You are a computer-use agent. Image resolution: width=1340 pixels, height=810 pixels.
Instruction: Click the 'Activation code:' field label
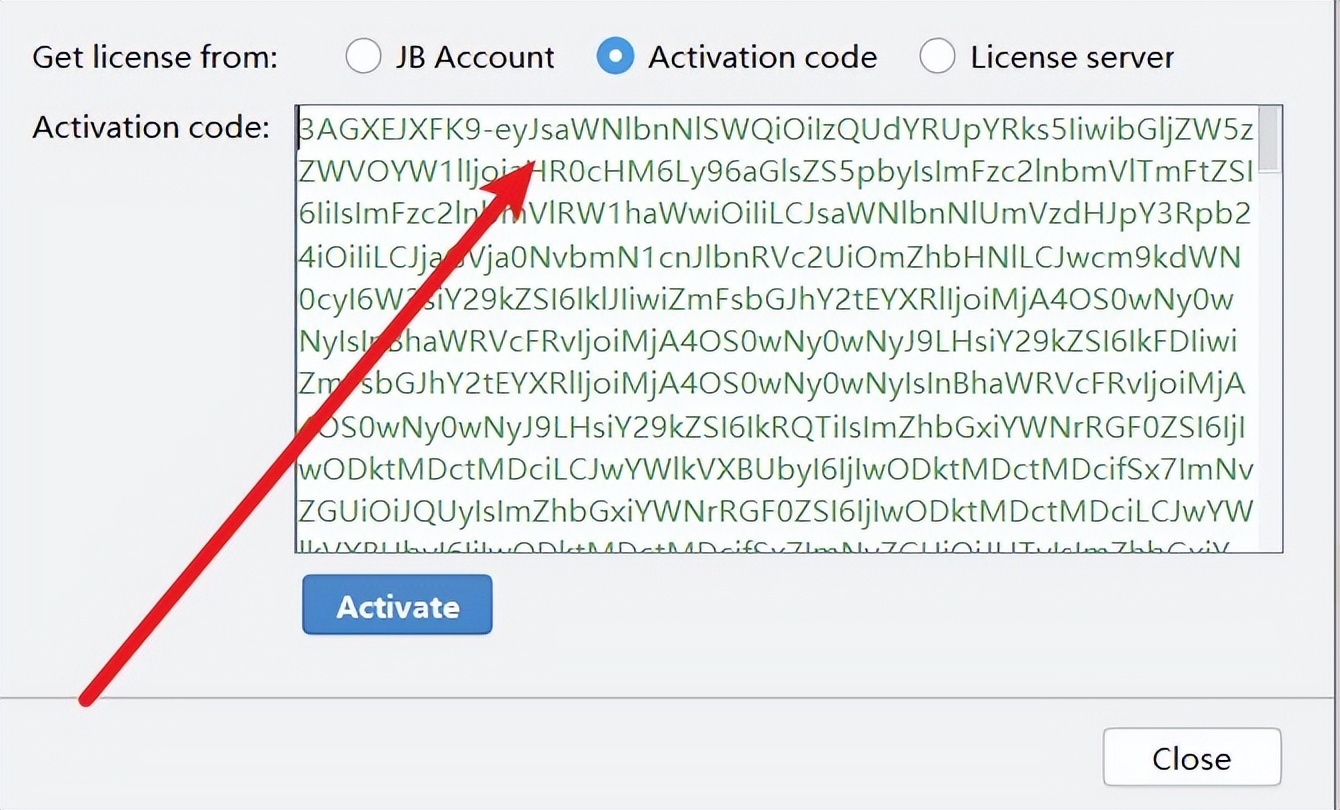[x=151, y=127]
